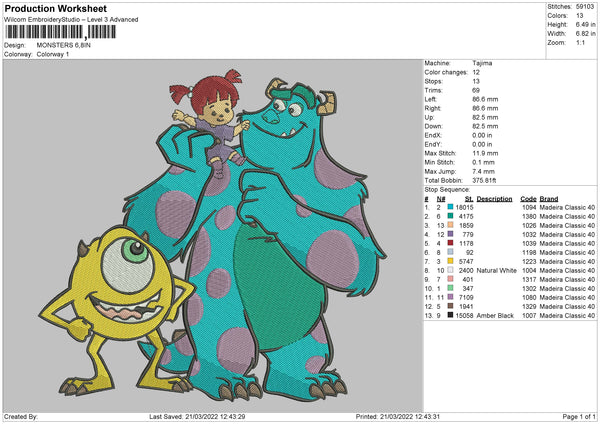Select the Max Stitch value "11.9 mm"
This screenshot has width=600, height=424.
[x=485, y=153]
